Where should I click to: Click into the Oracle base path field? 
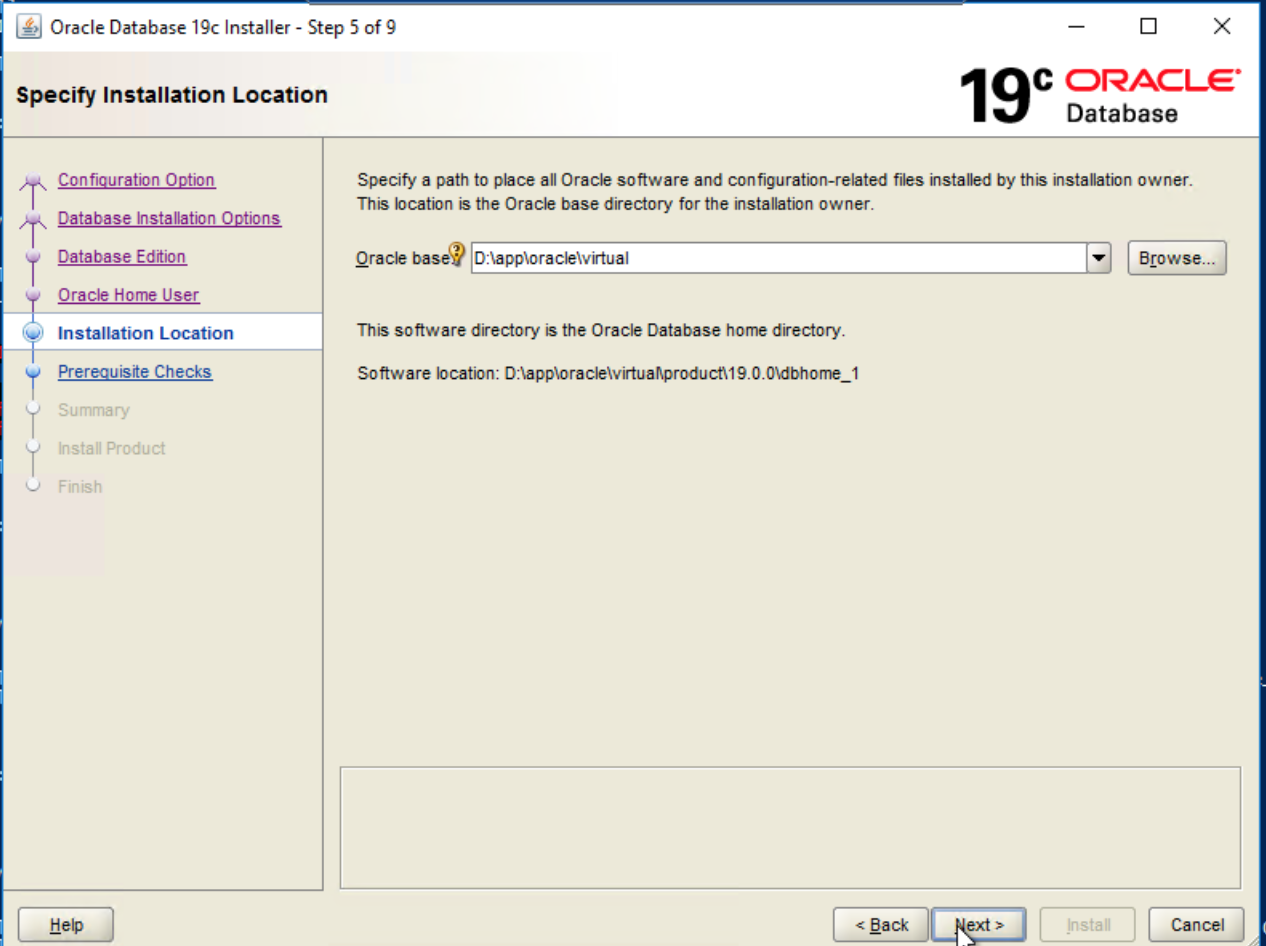coord(778,258)
